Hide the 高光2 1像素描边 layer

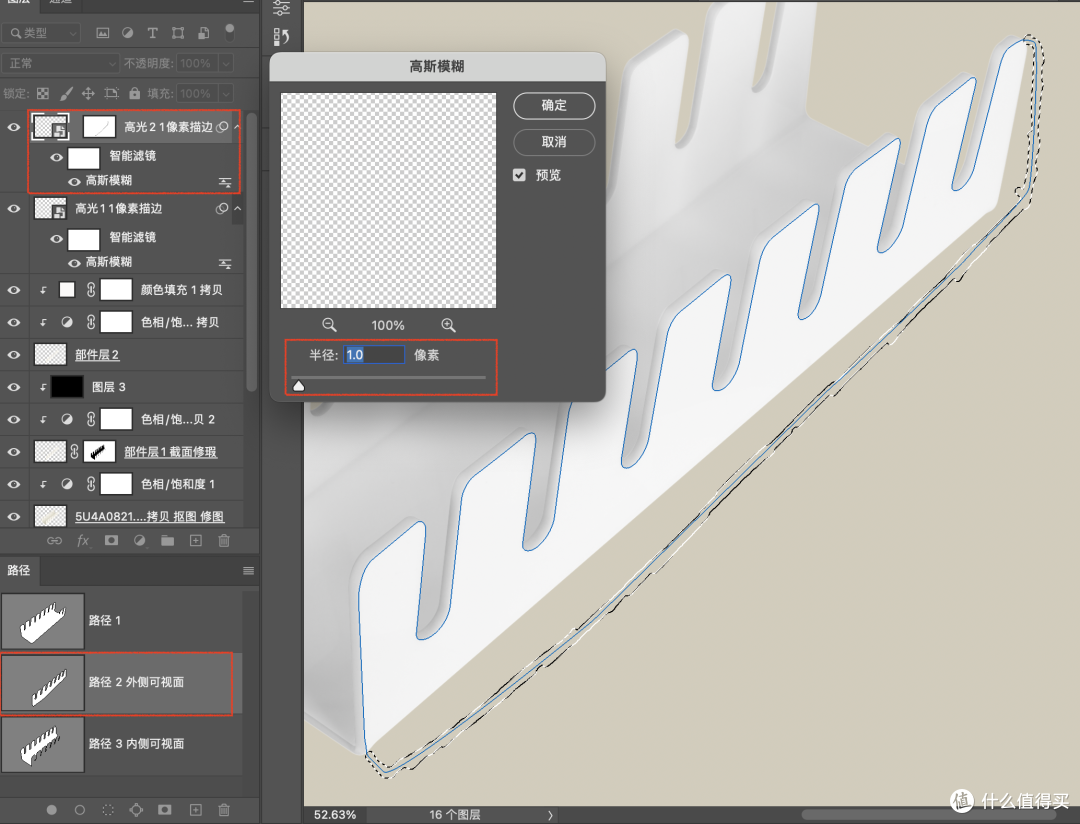(14, 127)
